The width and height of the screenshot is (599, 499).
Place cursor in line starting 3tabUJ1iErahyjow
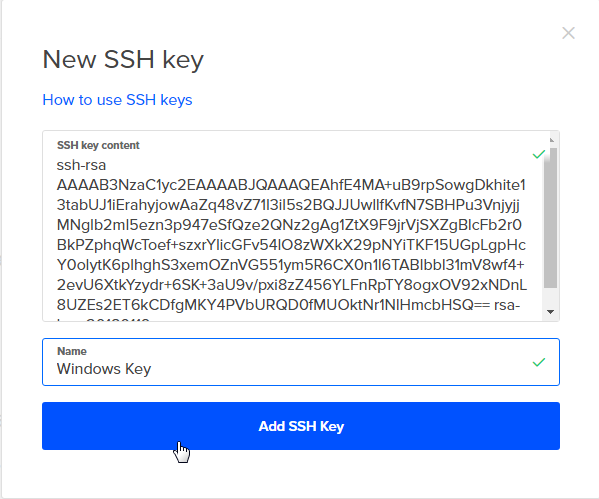[x=288, y=205]
